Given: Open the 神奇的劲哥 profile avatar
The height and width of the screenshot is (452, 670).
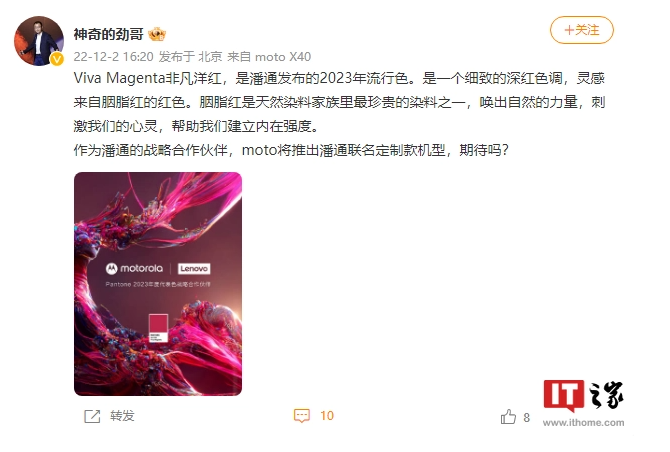Looking at the screenshot, I should tap(39, 41).
